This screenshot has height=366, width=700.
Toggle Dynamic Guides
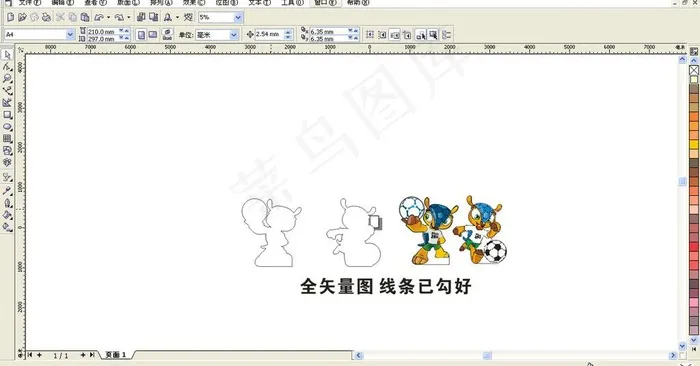407,34
